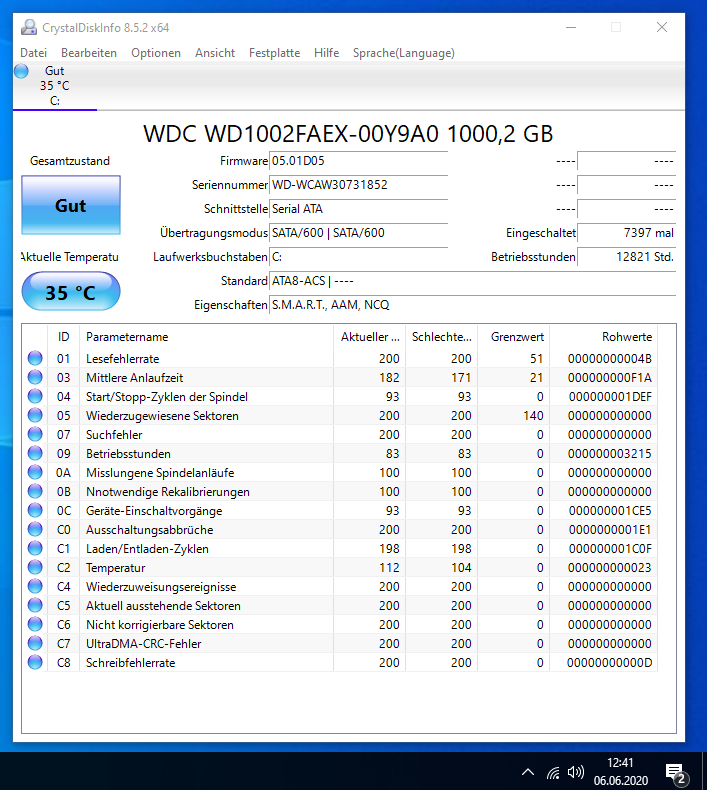Click the Eigenschaften field S.M.A.R.T., AAM, NCQ
Image resolution: width=707 pixels, height=790 pixels.
click(x=472, y=305)
